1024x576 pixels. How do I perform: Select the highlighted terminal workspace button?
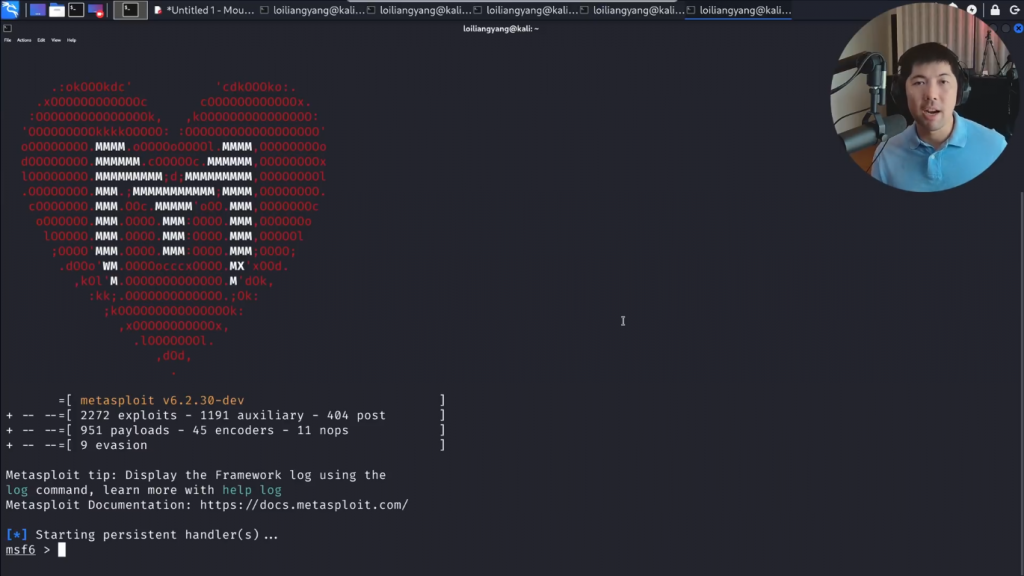130,10
